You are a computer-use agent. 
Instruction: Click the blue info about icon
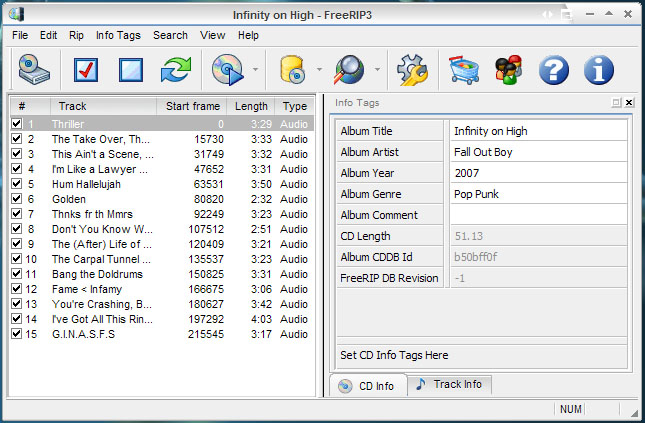click(x=599, y=70)
